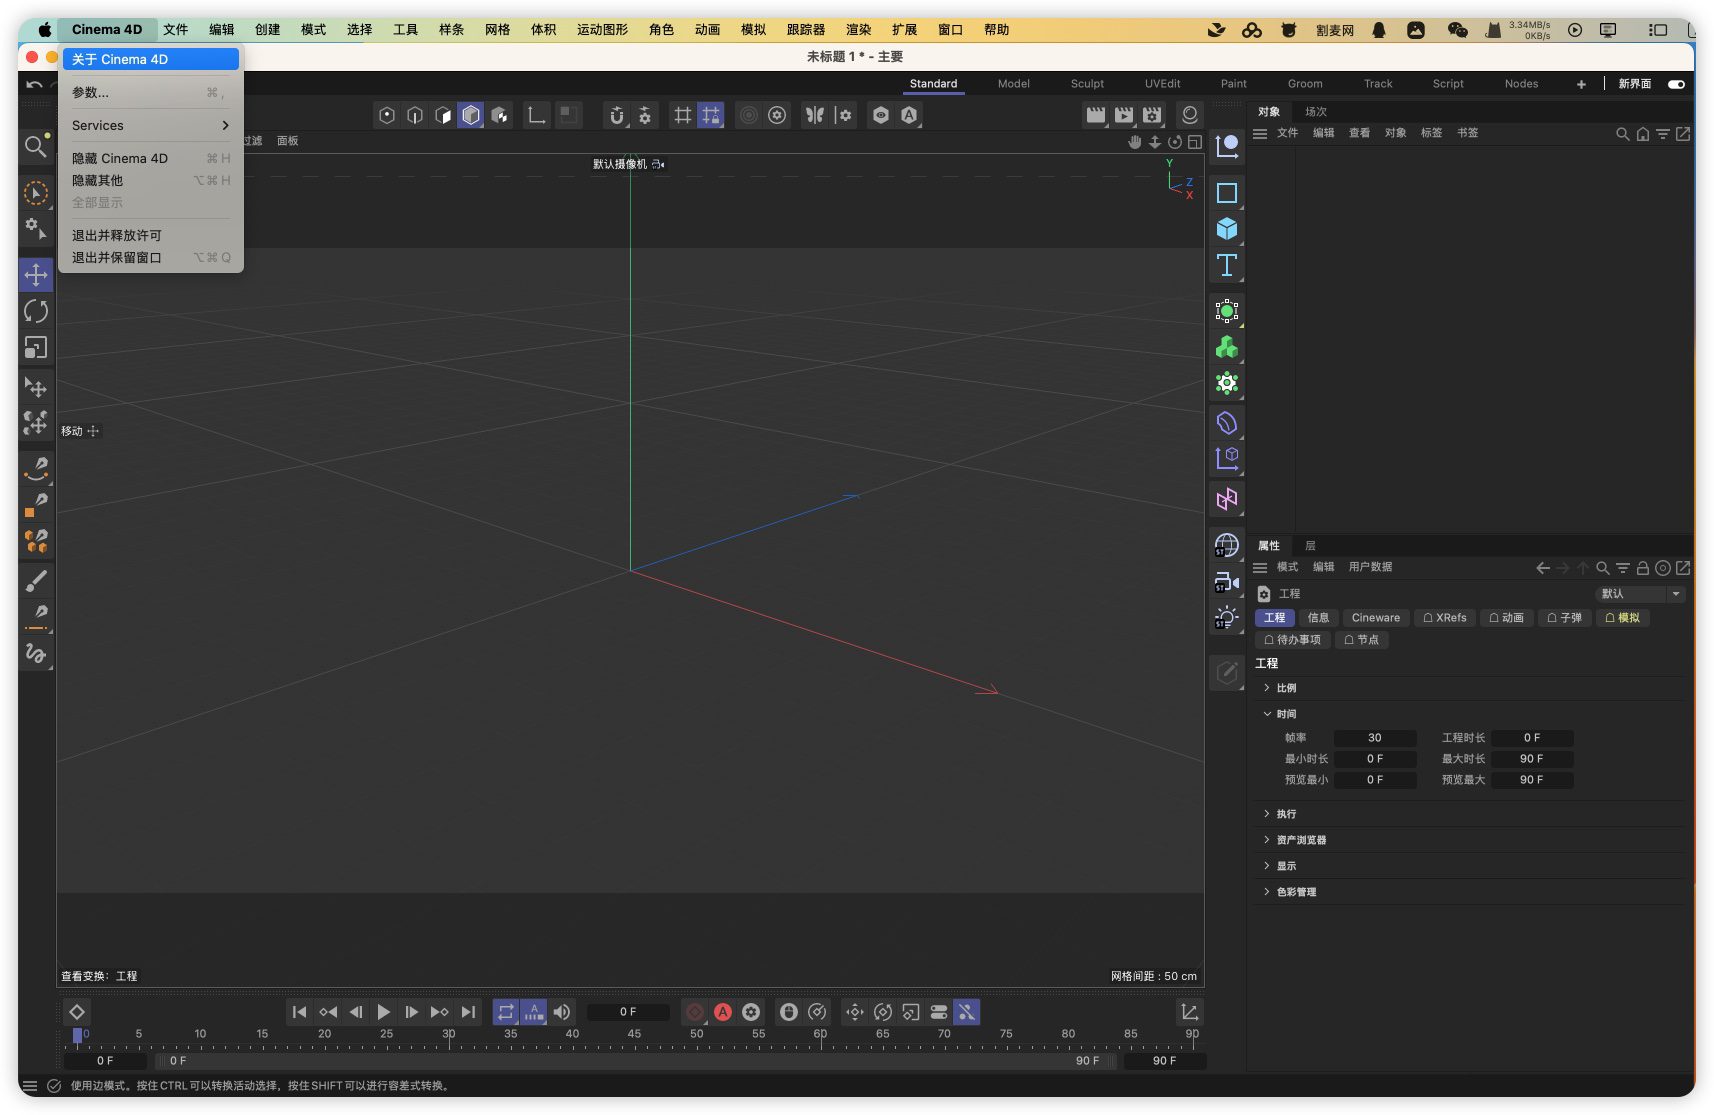Play the animation forward

point(383,1012)
